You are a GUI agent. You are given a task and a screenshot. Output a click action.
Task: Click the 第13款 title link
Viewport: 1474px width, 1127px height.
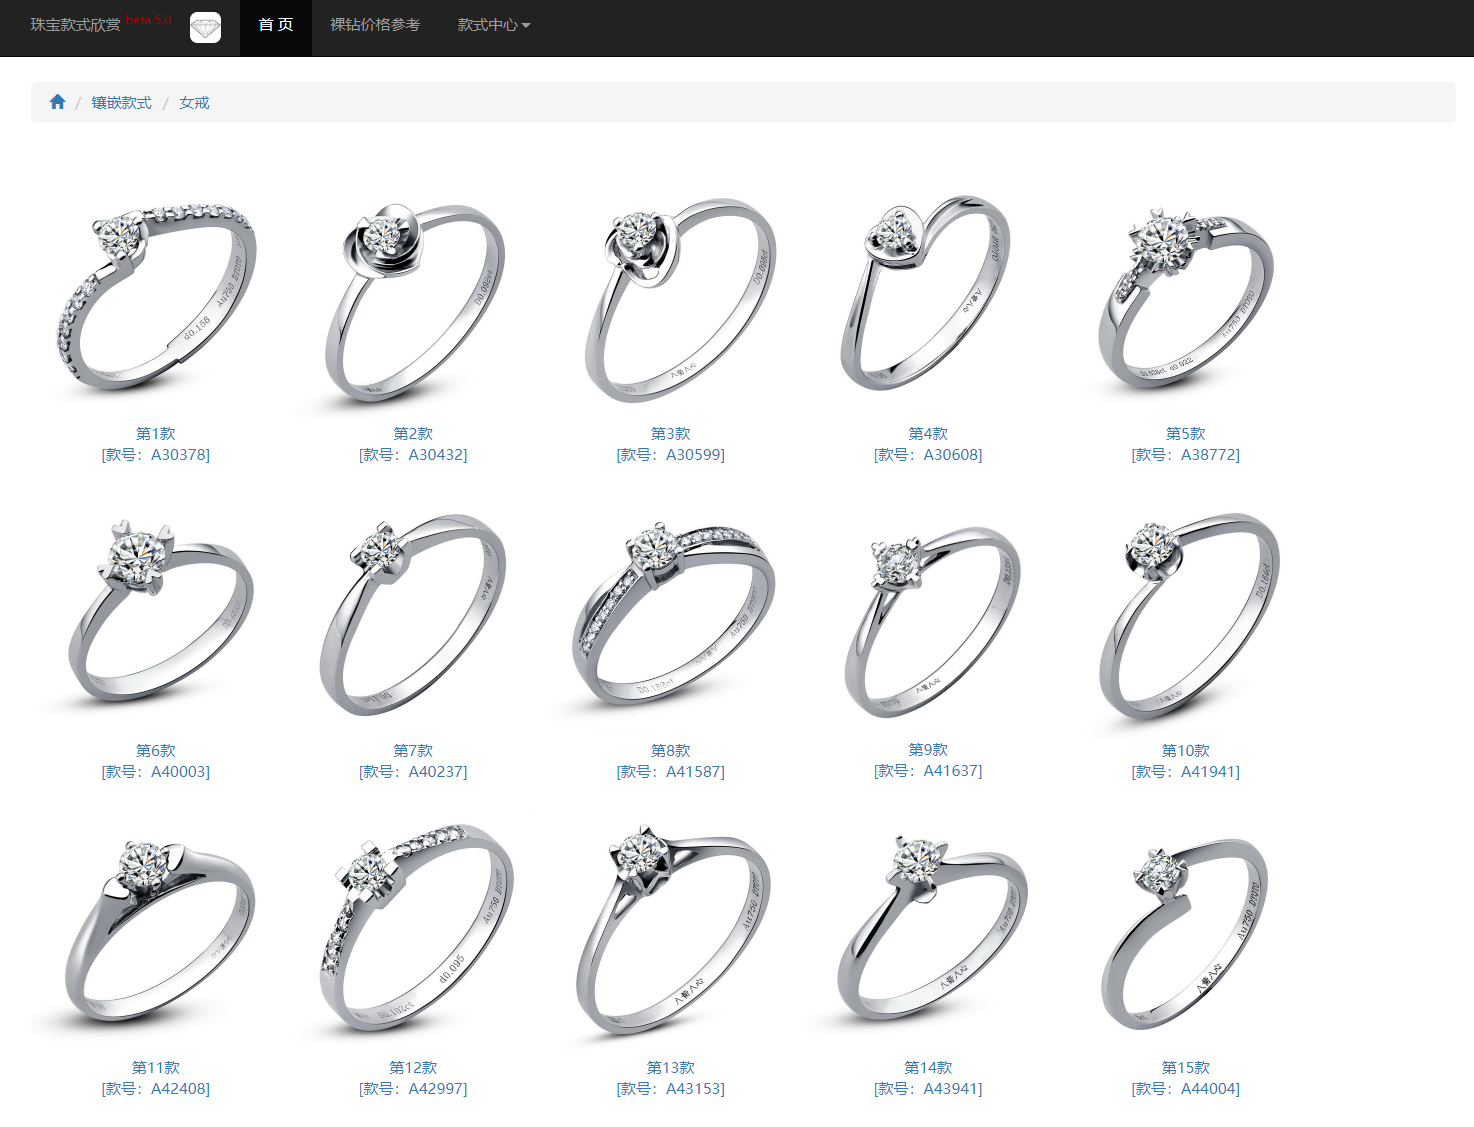tap(671, 1067)
